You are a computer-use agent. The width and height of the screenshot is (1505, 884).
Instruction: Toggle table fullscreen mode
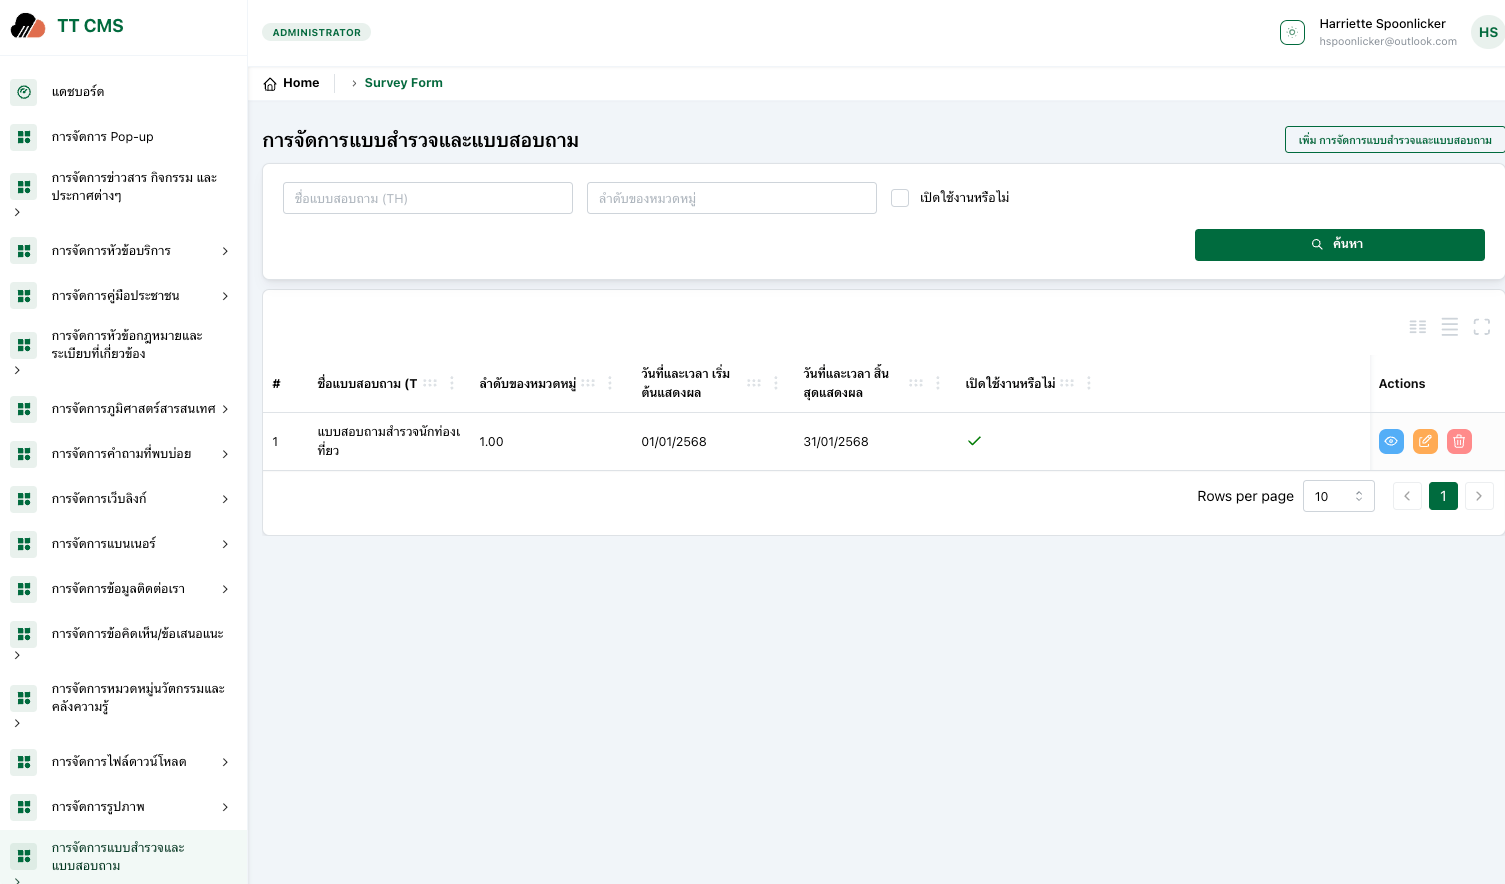[x=1482, y=327]
